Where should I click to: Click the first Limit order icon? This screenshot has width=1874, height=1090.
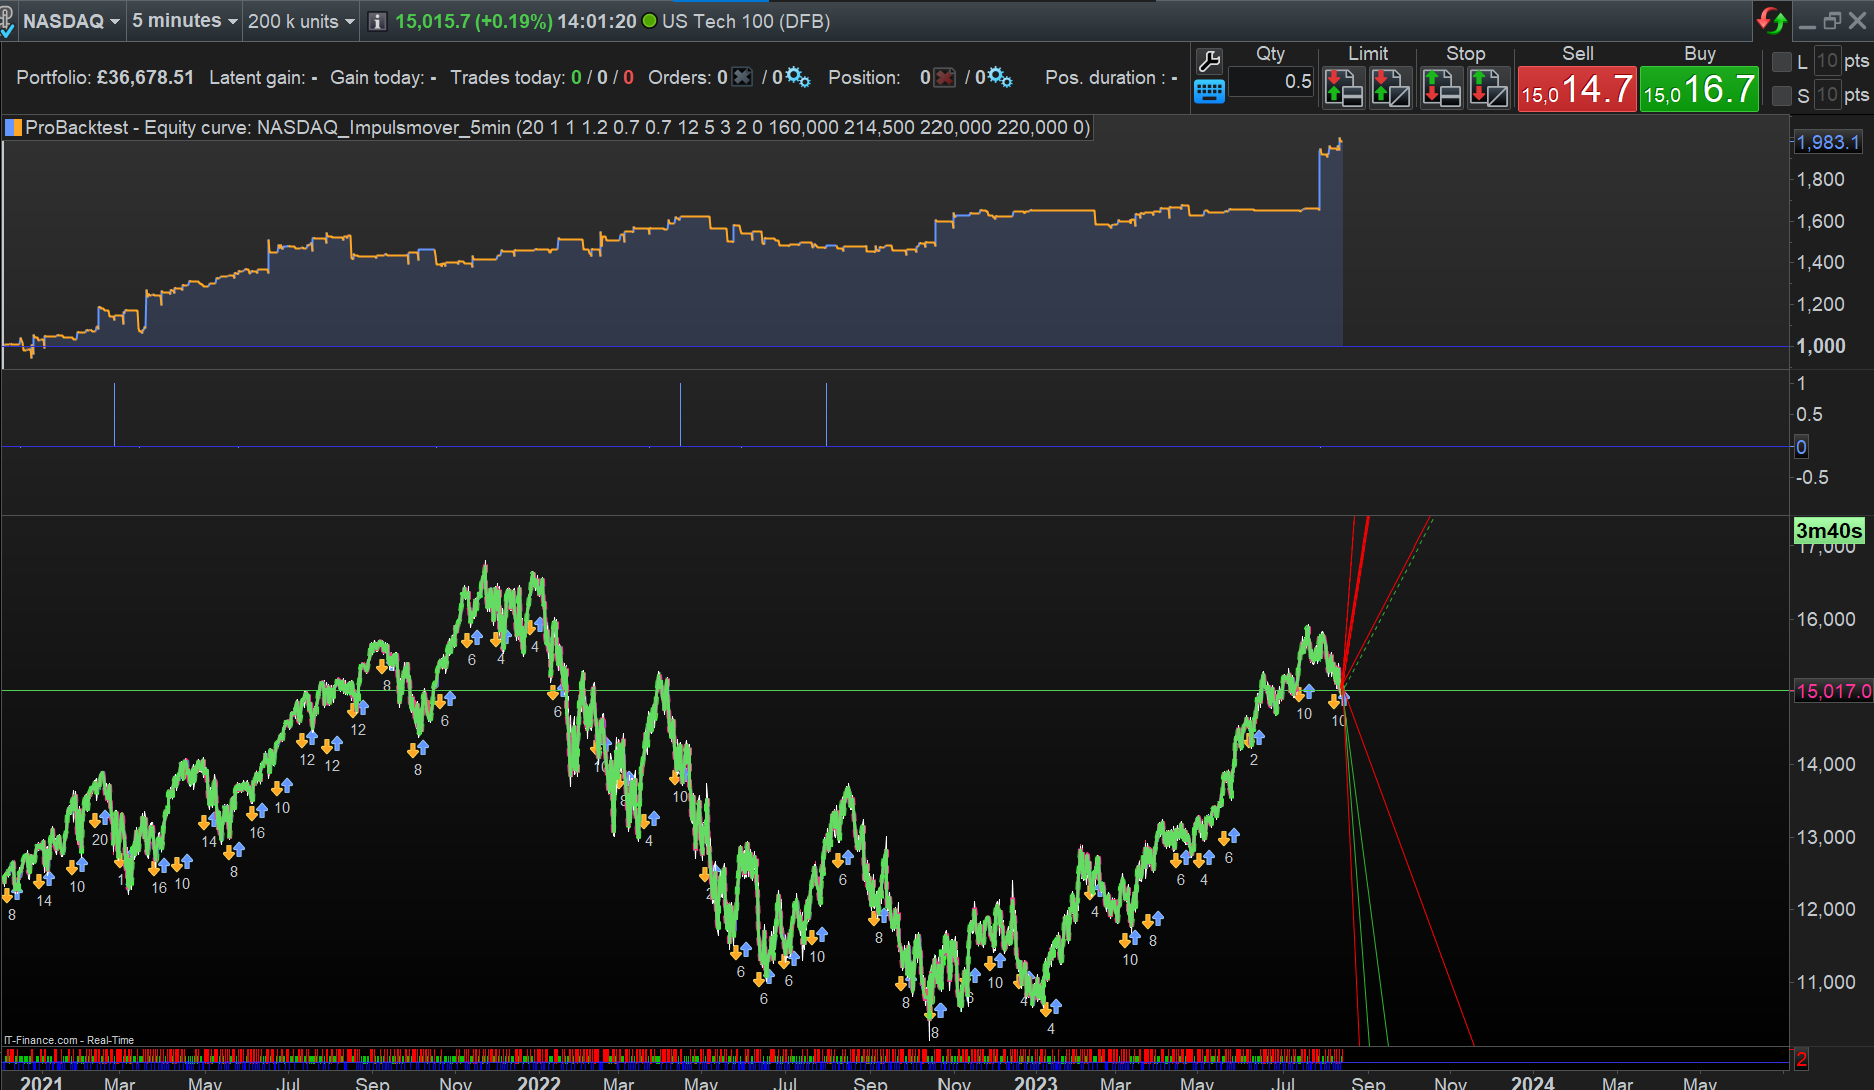pyautogui.click(x=1343, y=88)
